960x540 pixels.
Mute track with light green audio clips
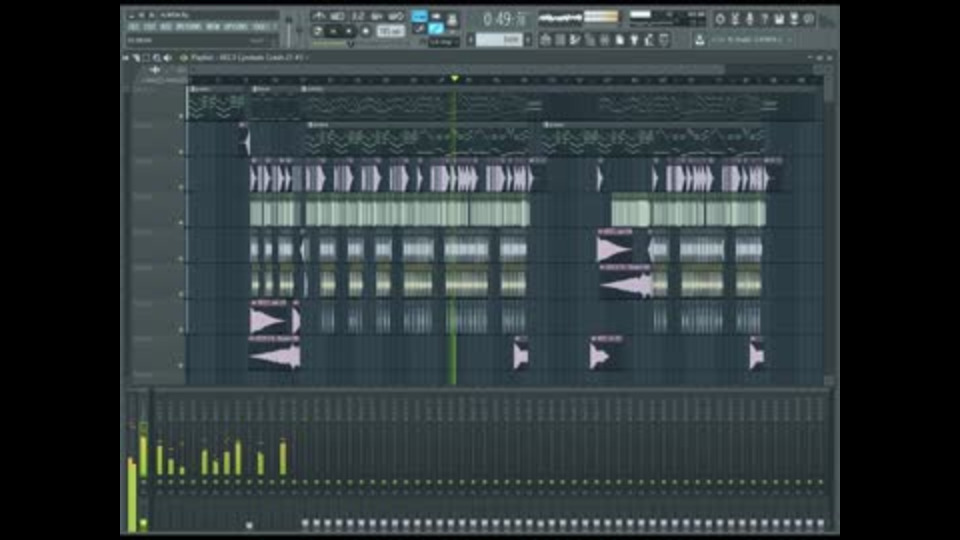181,223
